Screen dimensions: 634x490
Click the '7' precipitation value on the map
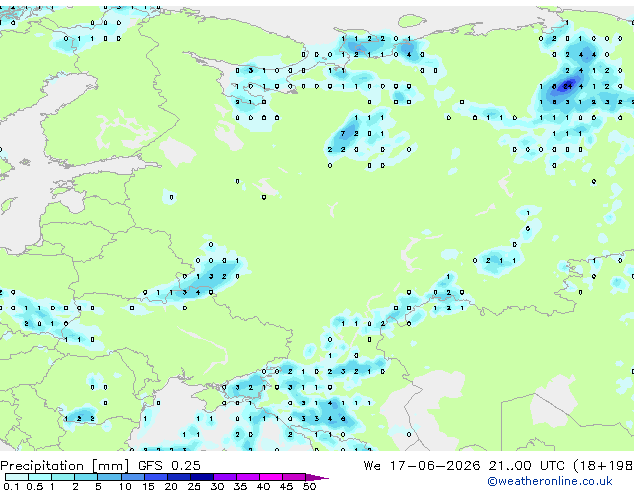pos(343,133)
